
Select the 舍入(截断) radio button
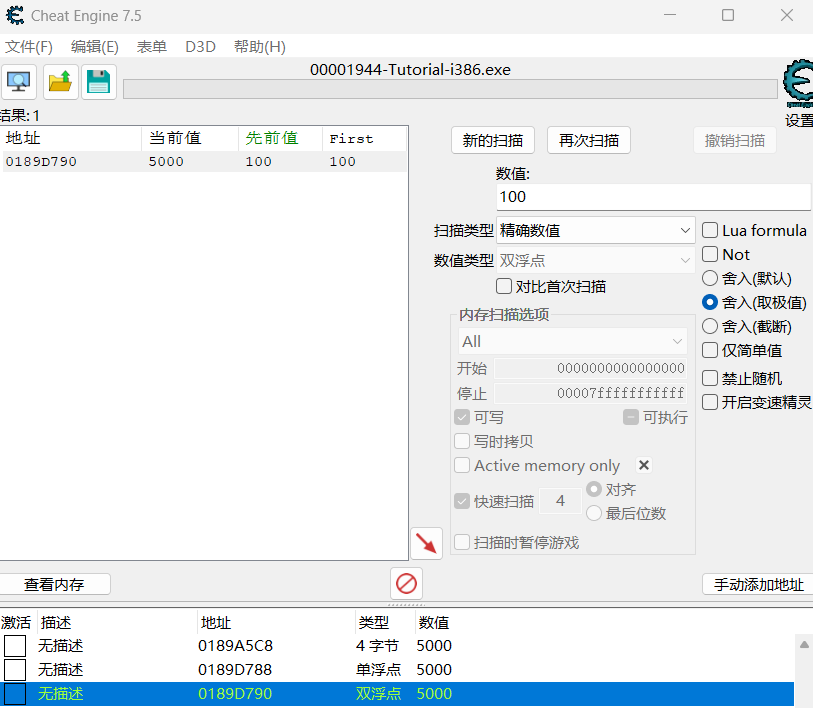coord(710,326)
